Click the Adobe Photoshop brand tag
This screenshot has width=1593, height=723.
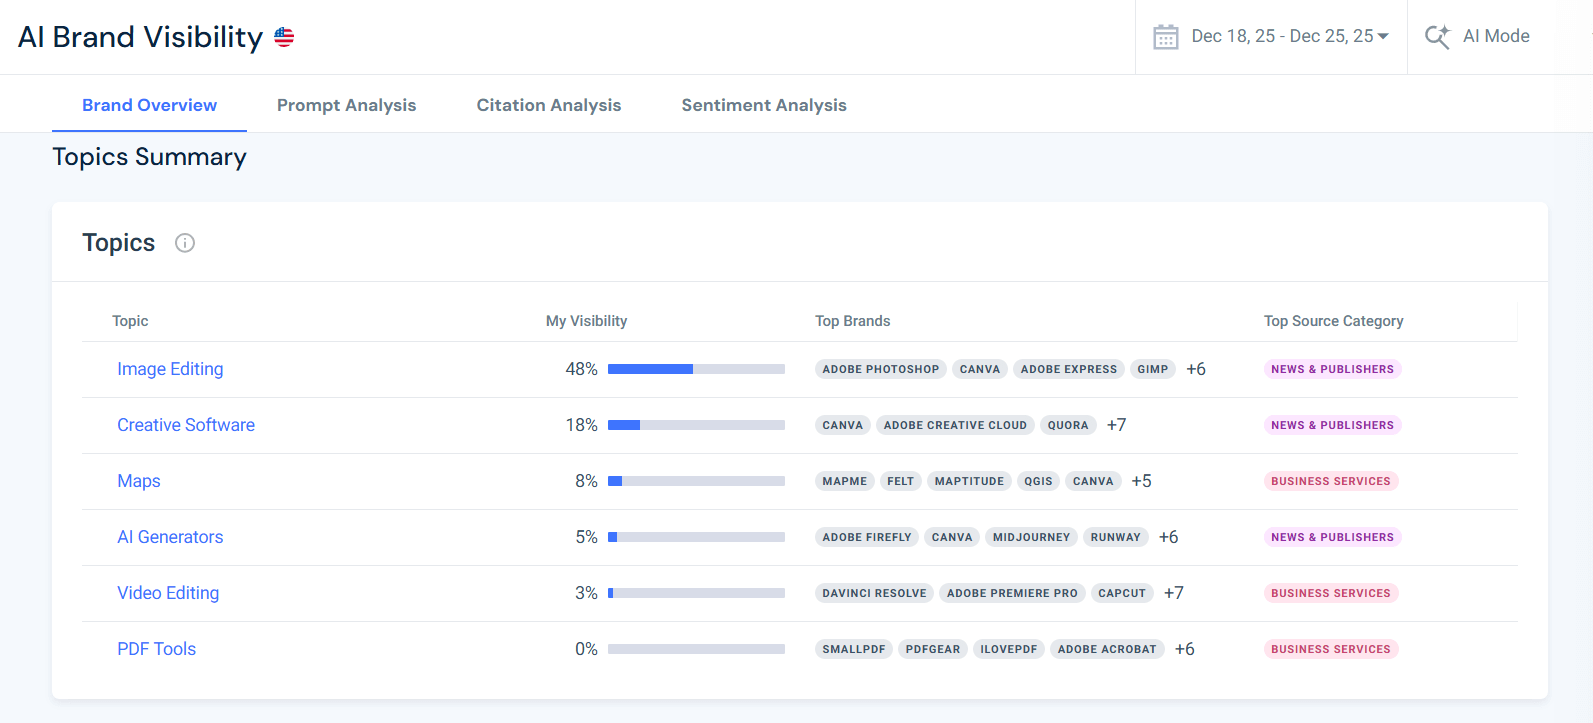(881, 369)
